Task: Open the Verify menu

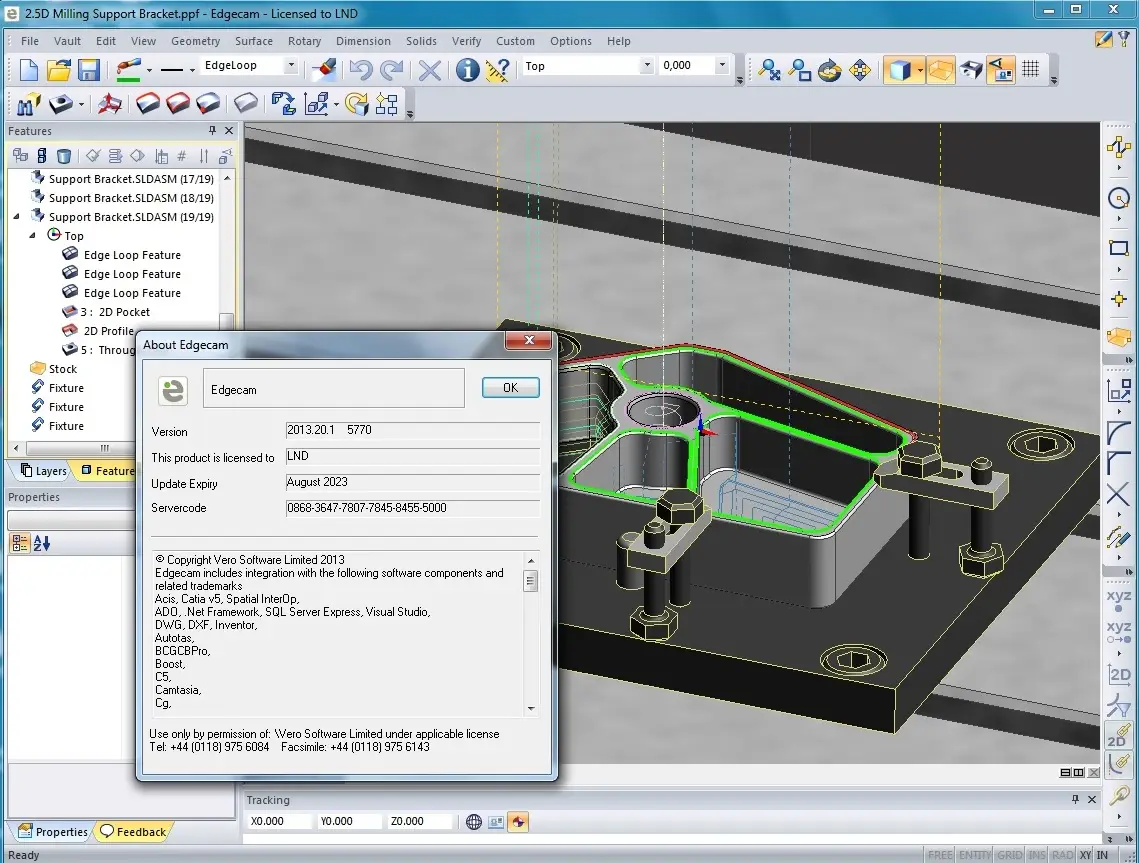Action: point(466,41)
